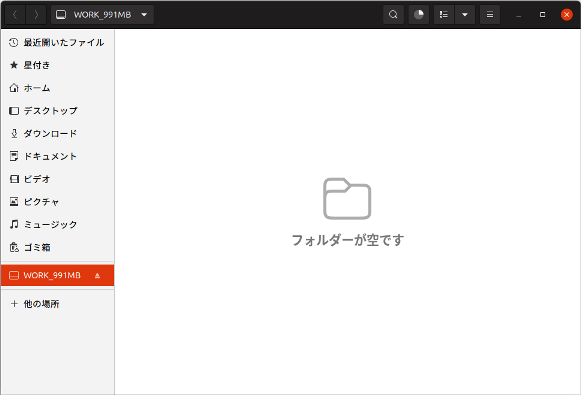Viewport: 581px width, 395px height.
Task: Open view options dropdown arrow
Action: point(465,15)
